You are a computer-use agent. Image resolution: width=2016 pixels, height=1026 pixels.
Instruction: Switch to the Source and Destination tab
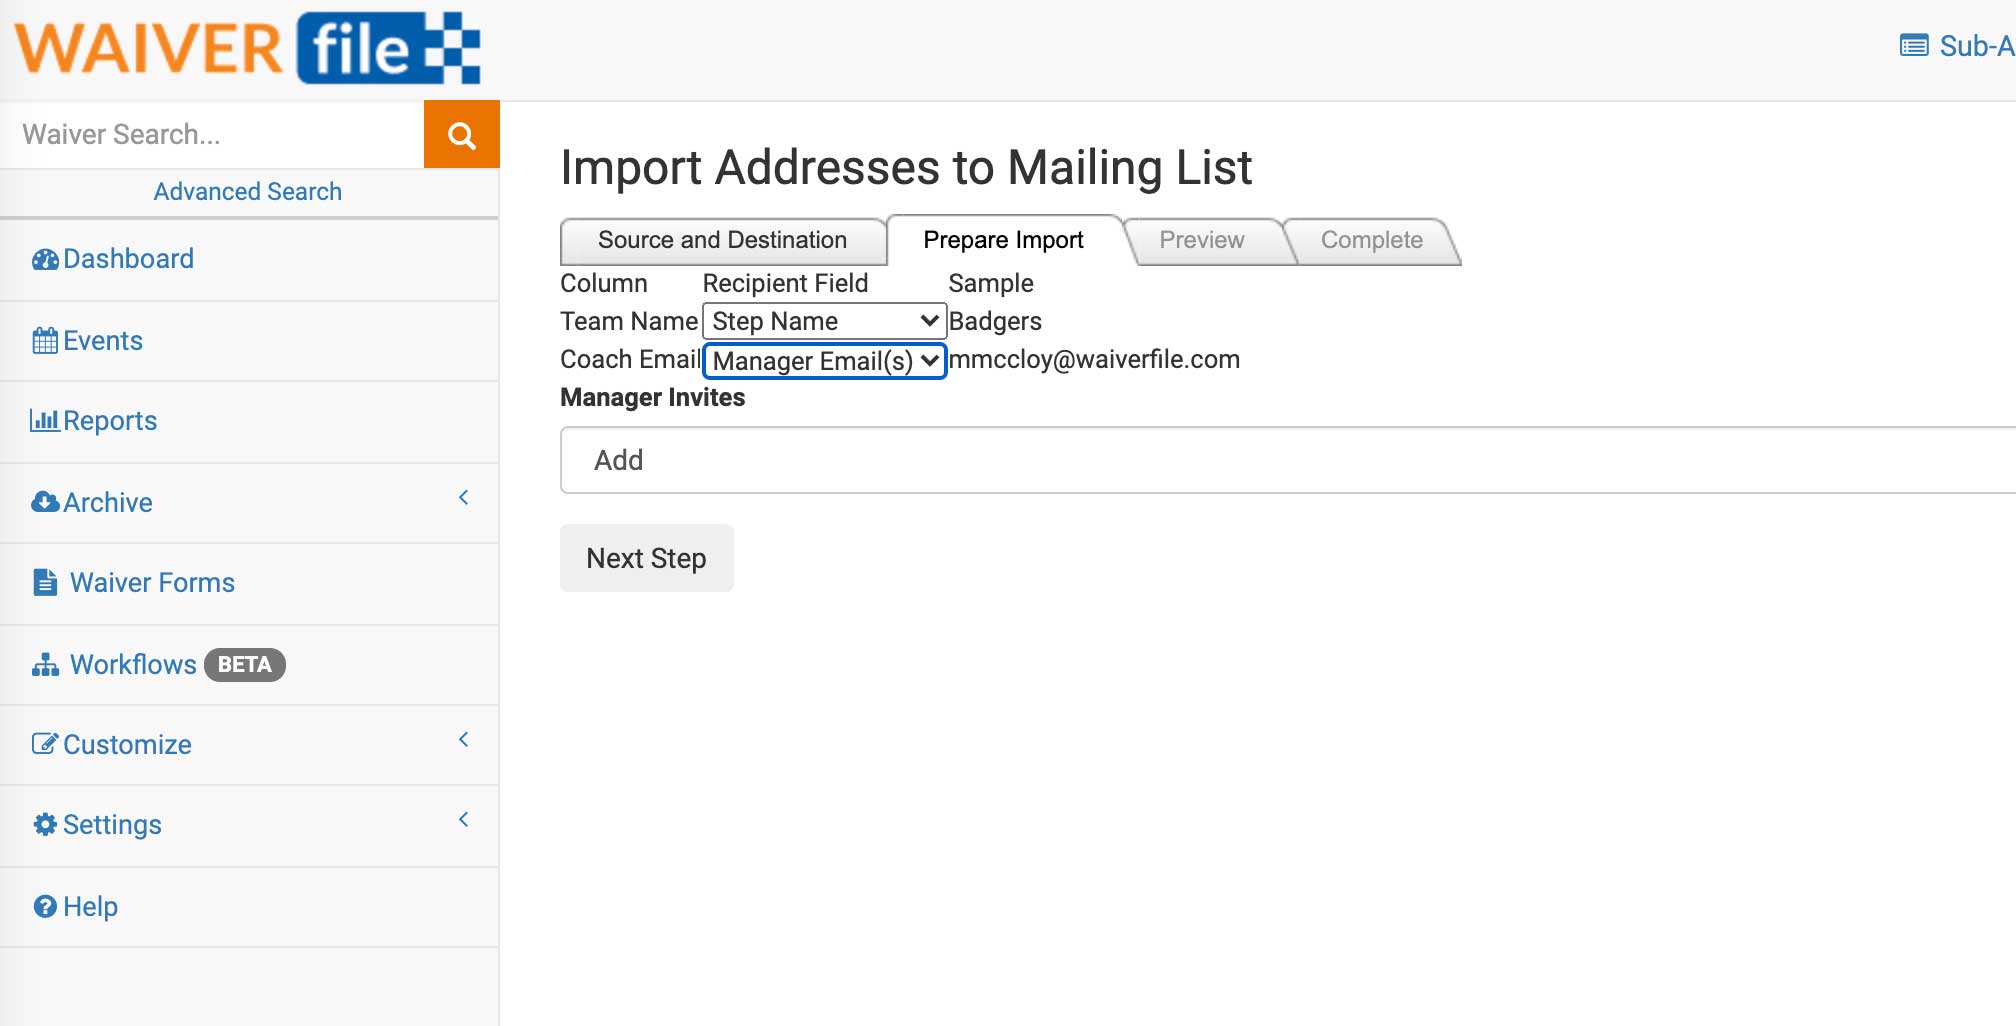(722, 240)
